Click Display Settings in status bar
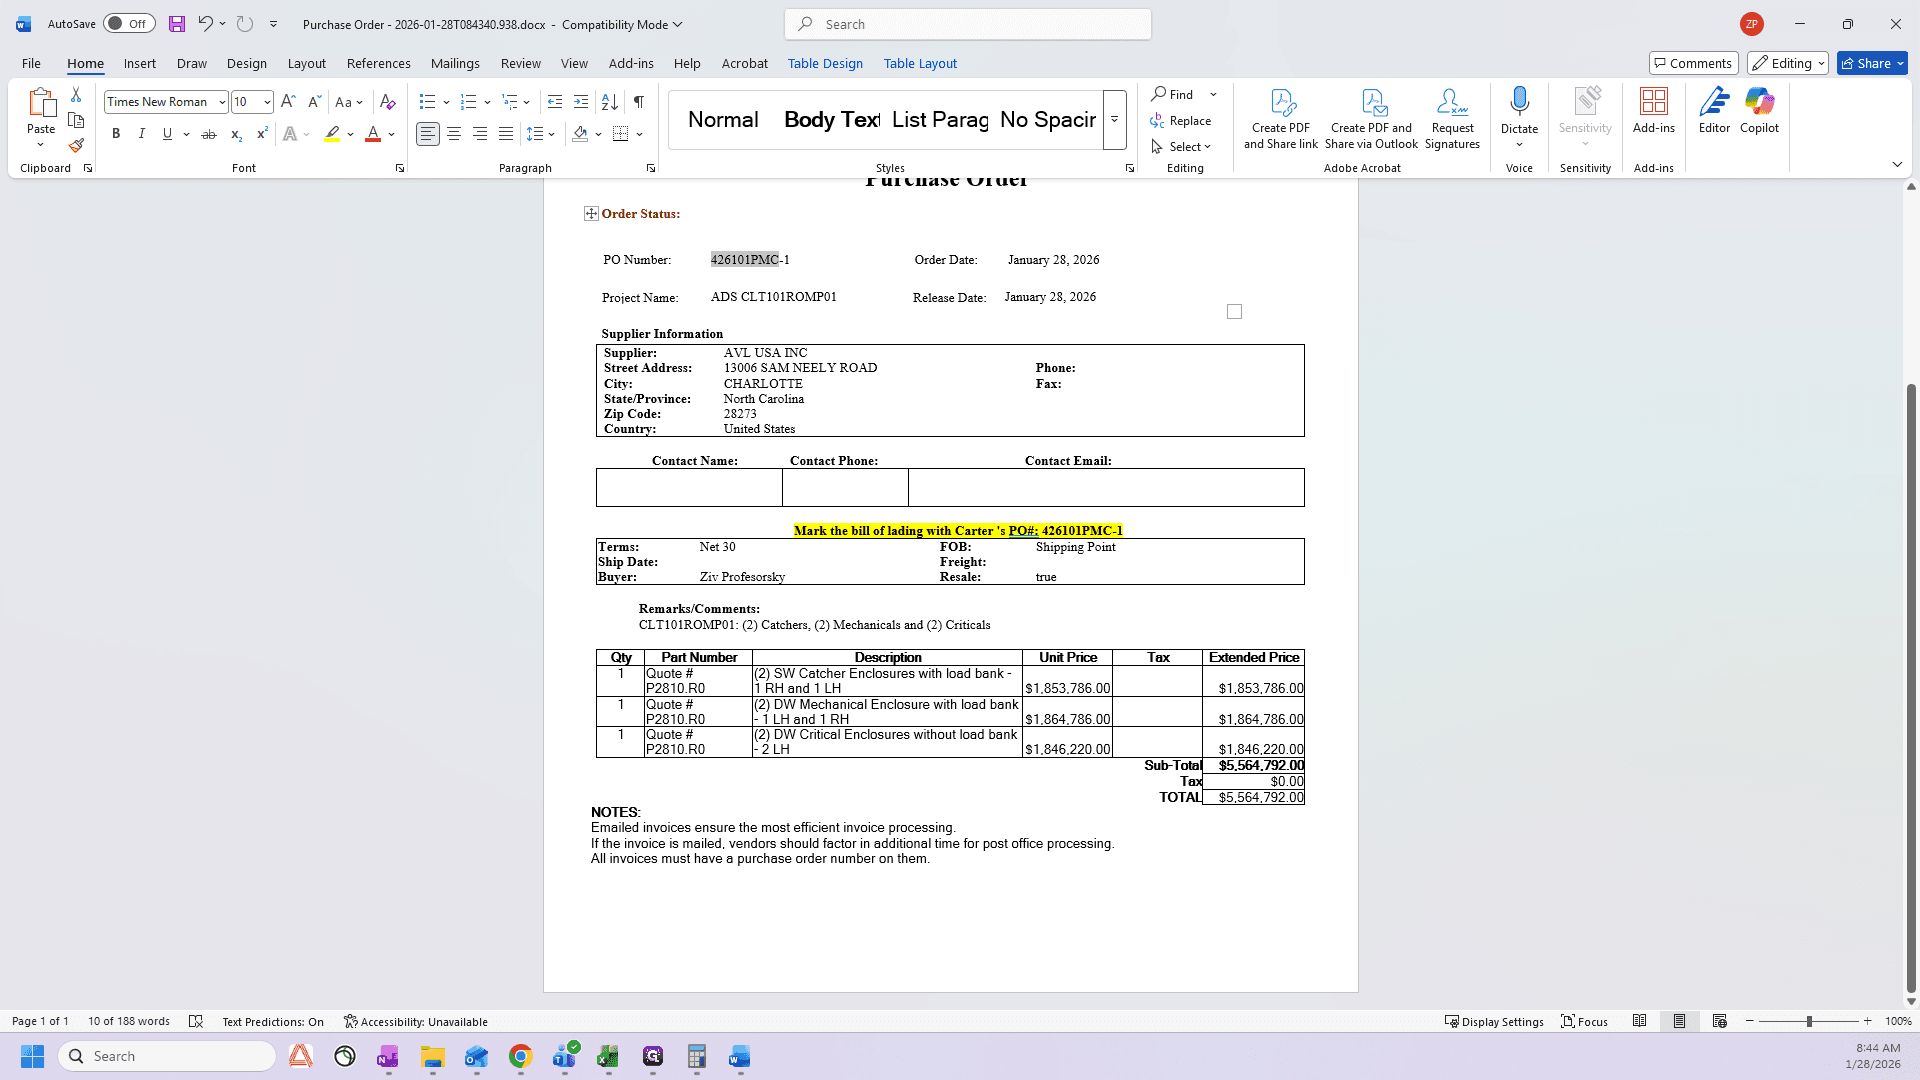1920x1080 pixels. click(x=1494, y=1021)
